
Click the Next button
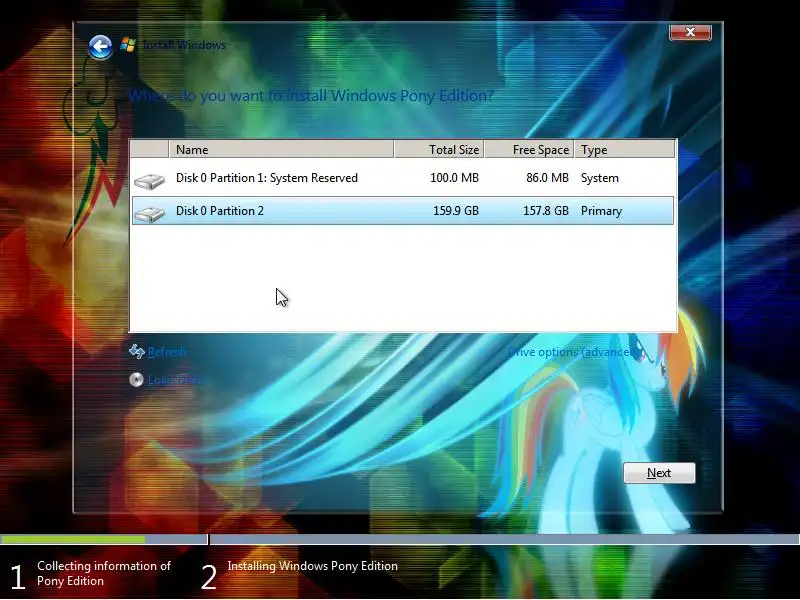[x=659, y=473]
